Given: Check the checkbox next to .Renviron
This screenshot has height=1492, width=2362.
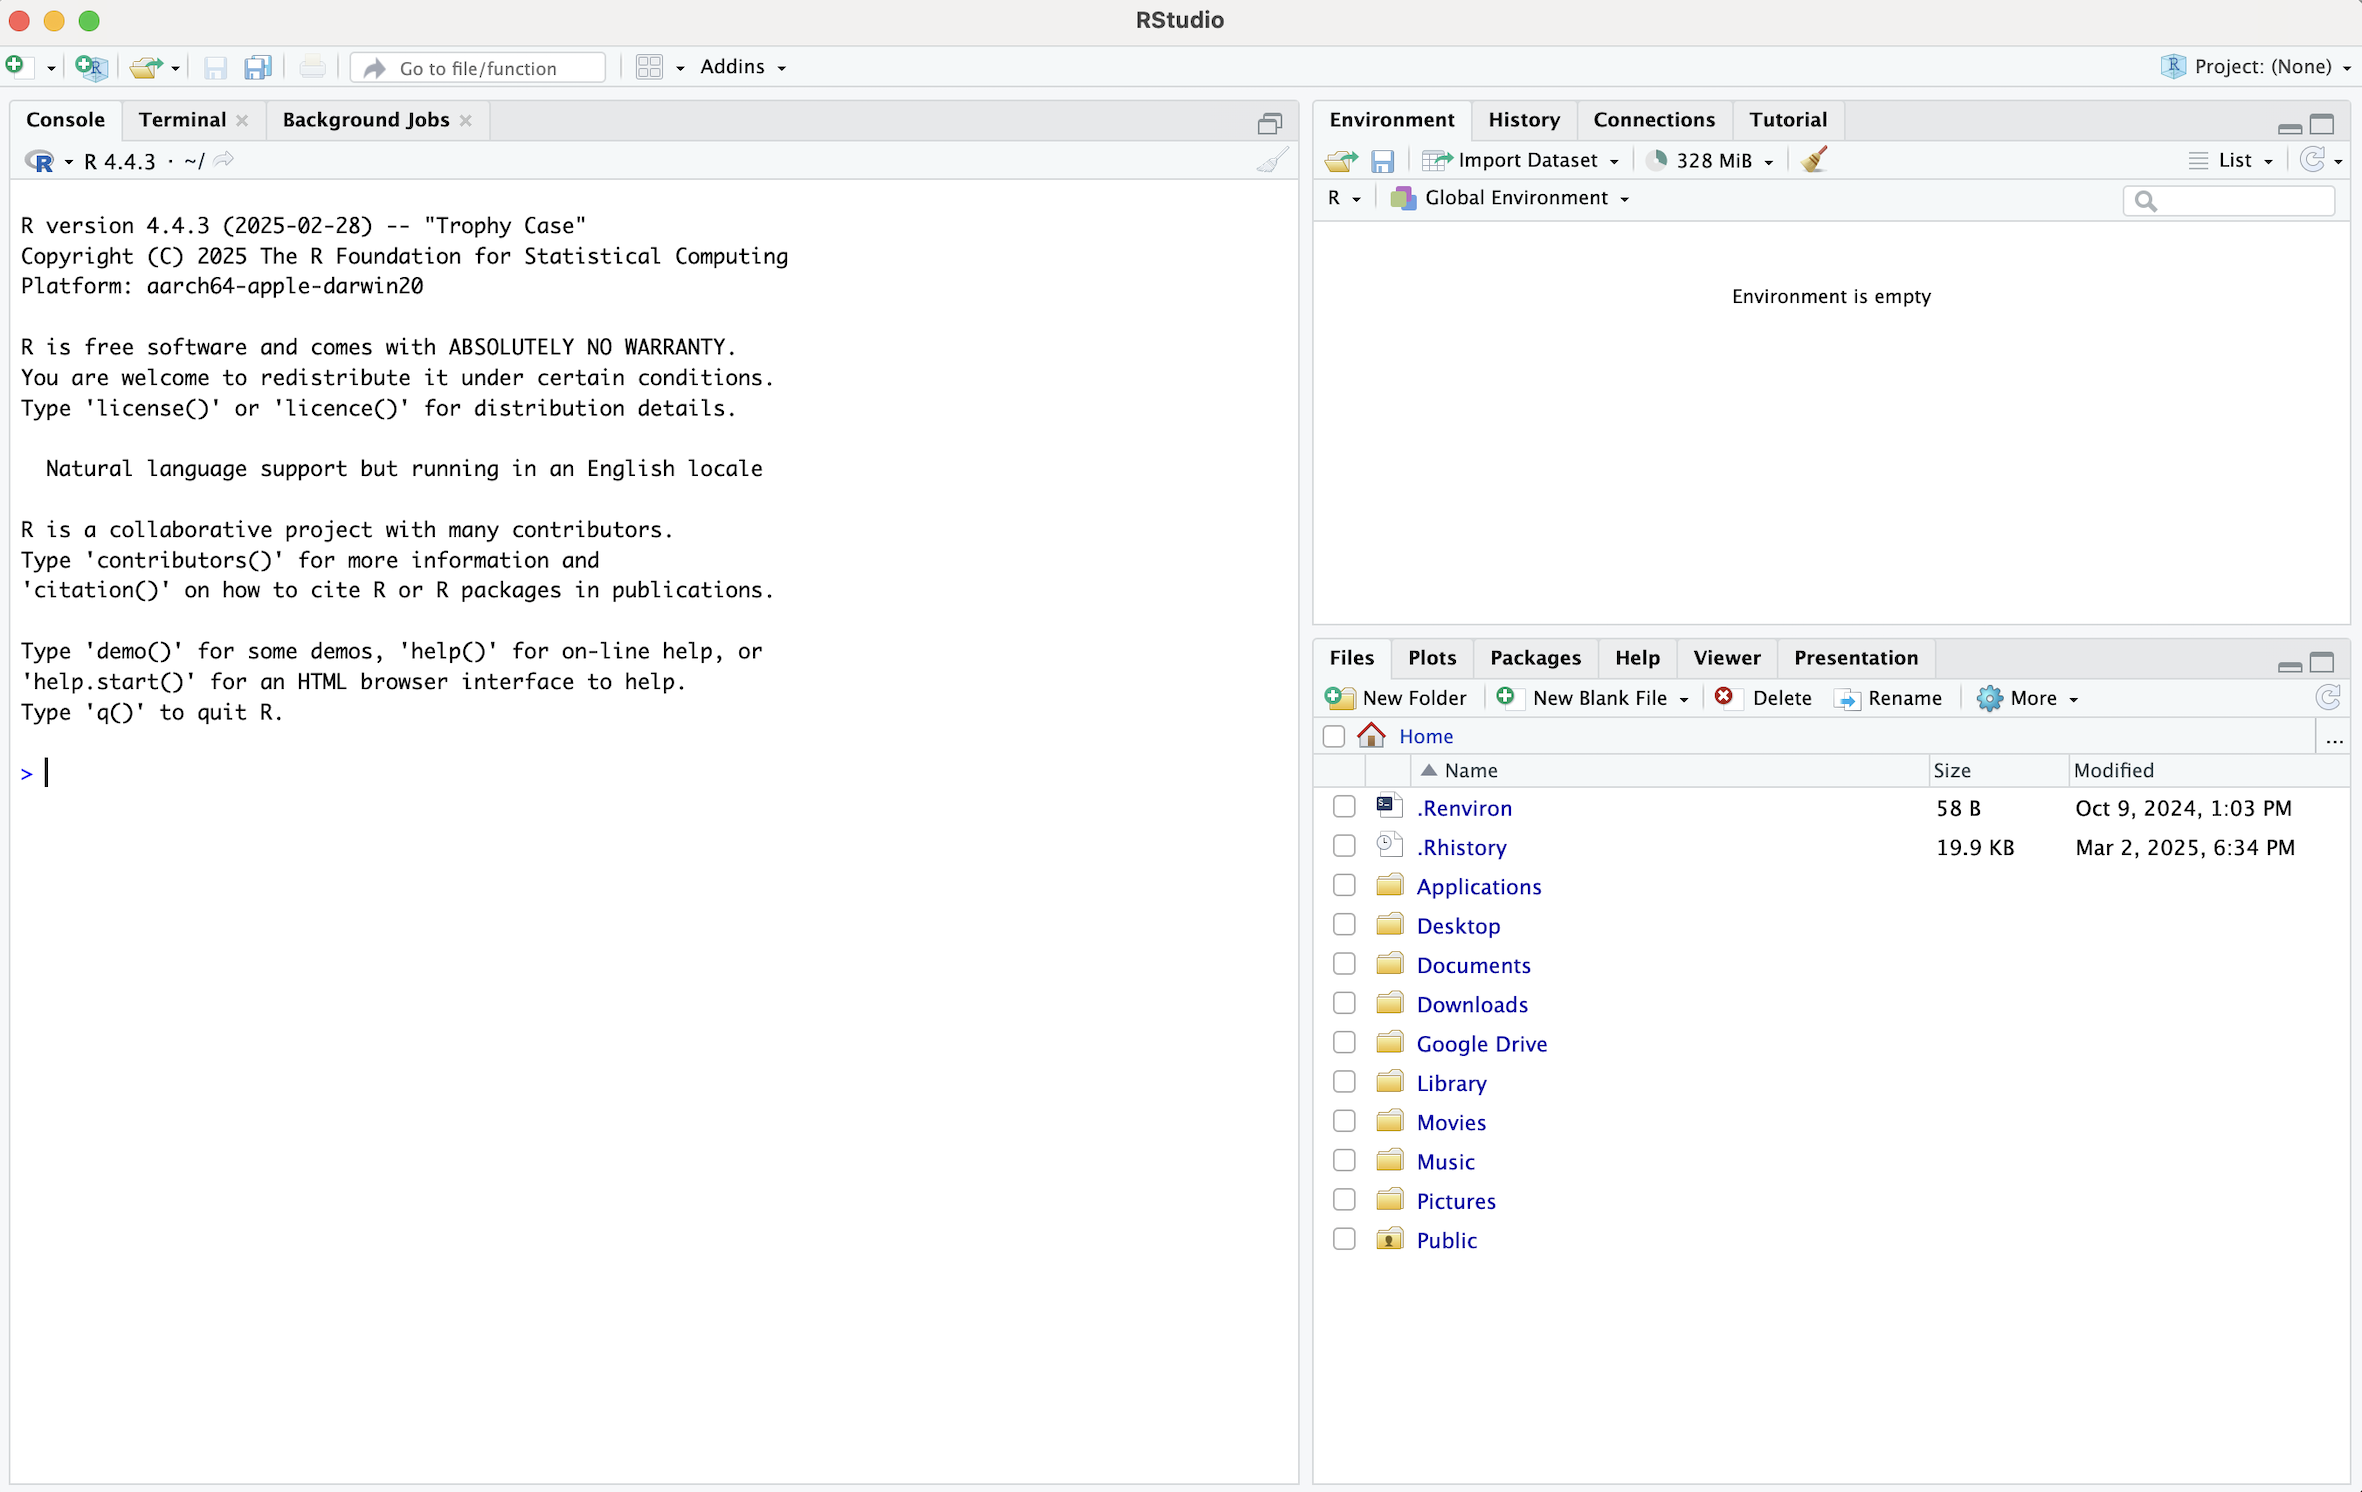Looking at the screenshot, I should coord(1343,806).
